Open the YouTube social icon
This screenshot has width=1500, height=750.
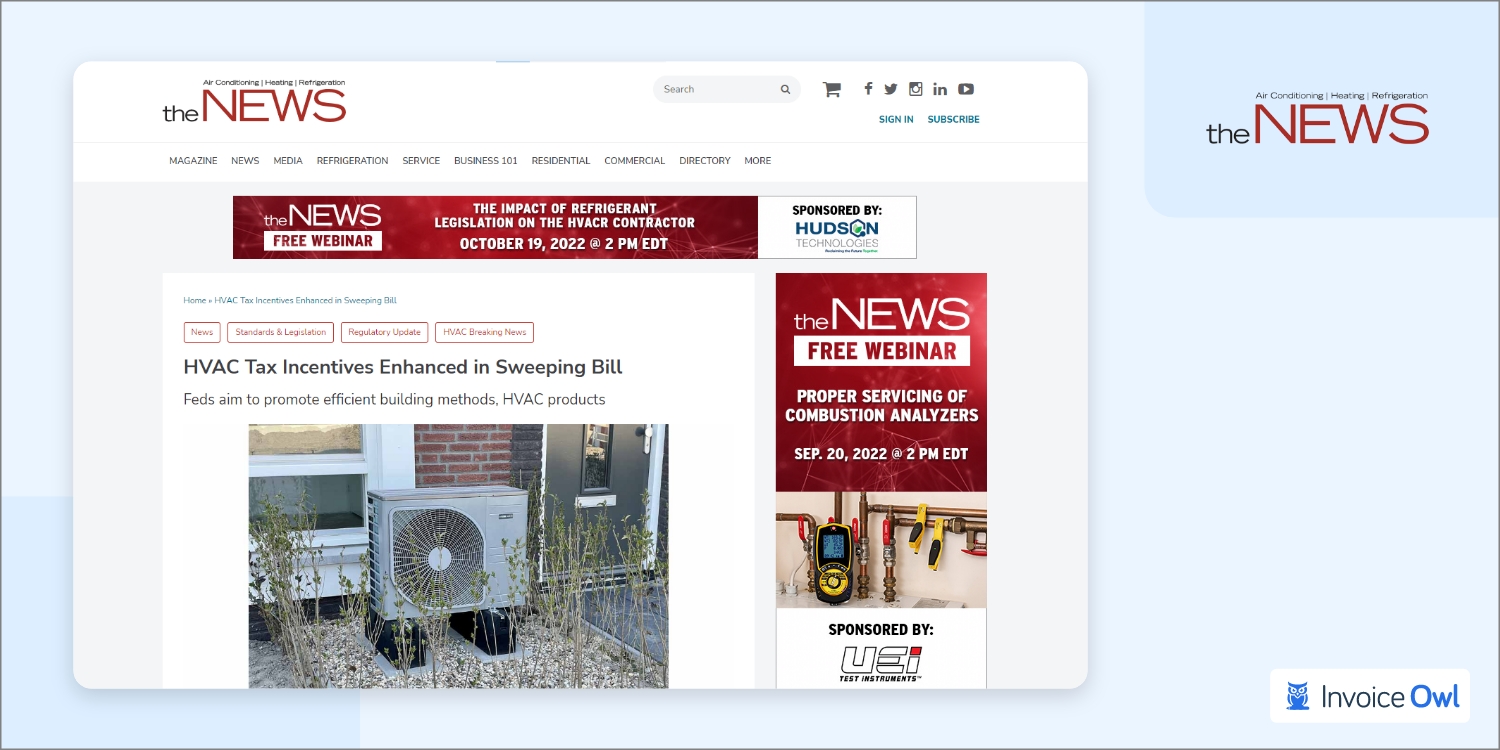966,89
